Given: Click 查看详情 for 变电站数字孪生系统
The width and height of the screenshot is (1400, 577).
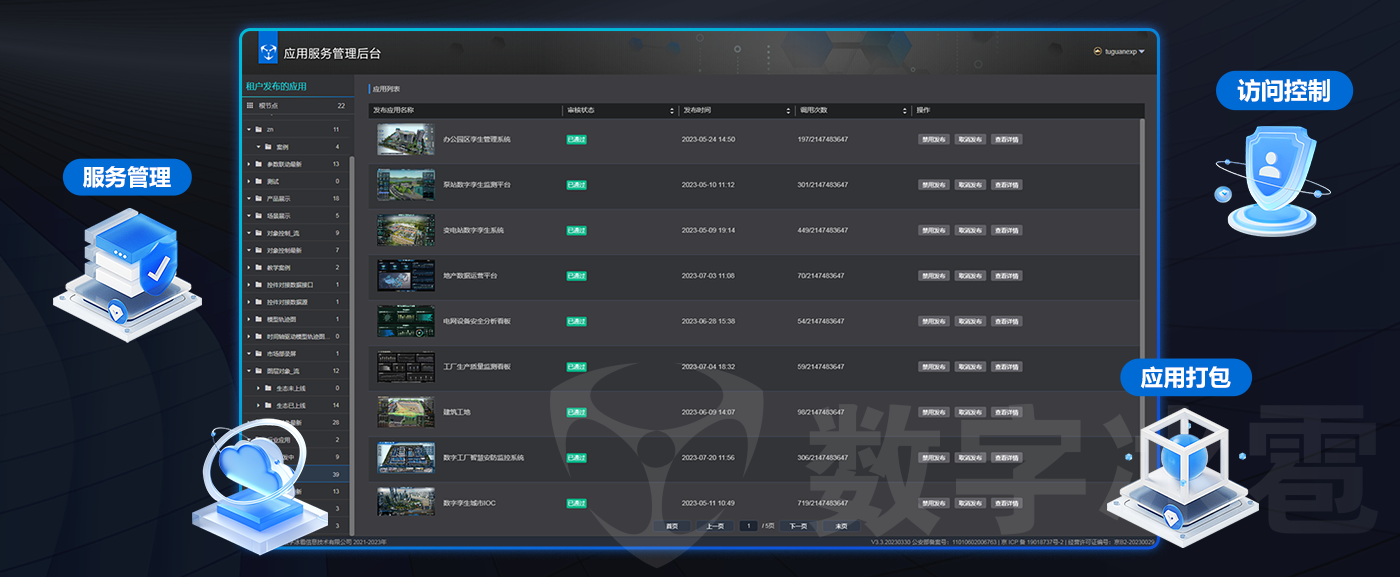Looking at the screenshot, I should tap(1007, 231).
